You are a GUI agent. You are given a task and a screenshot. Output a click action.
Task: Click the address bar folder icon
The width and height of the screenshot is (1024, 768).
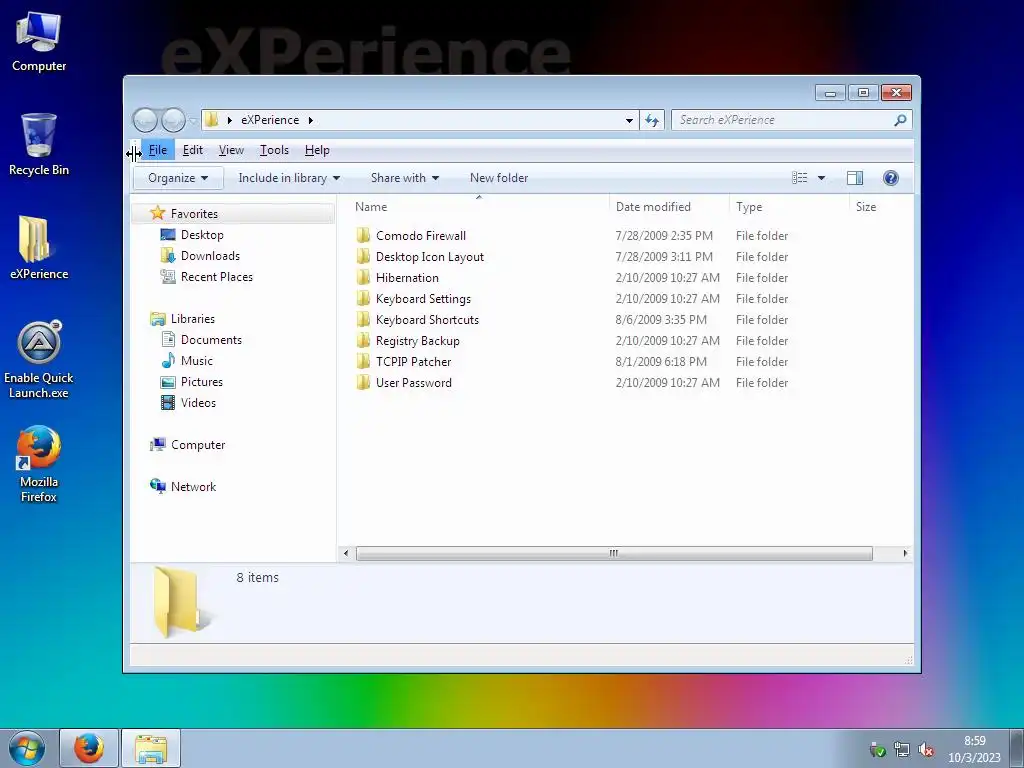point(211,120)
